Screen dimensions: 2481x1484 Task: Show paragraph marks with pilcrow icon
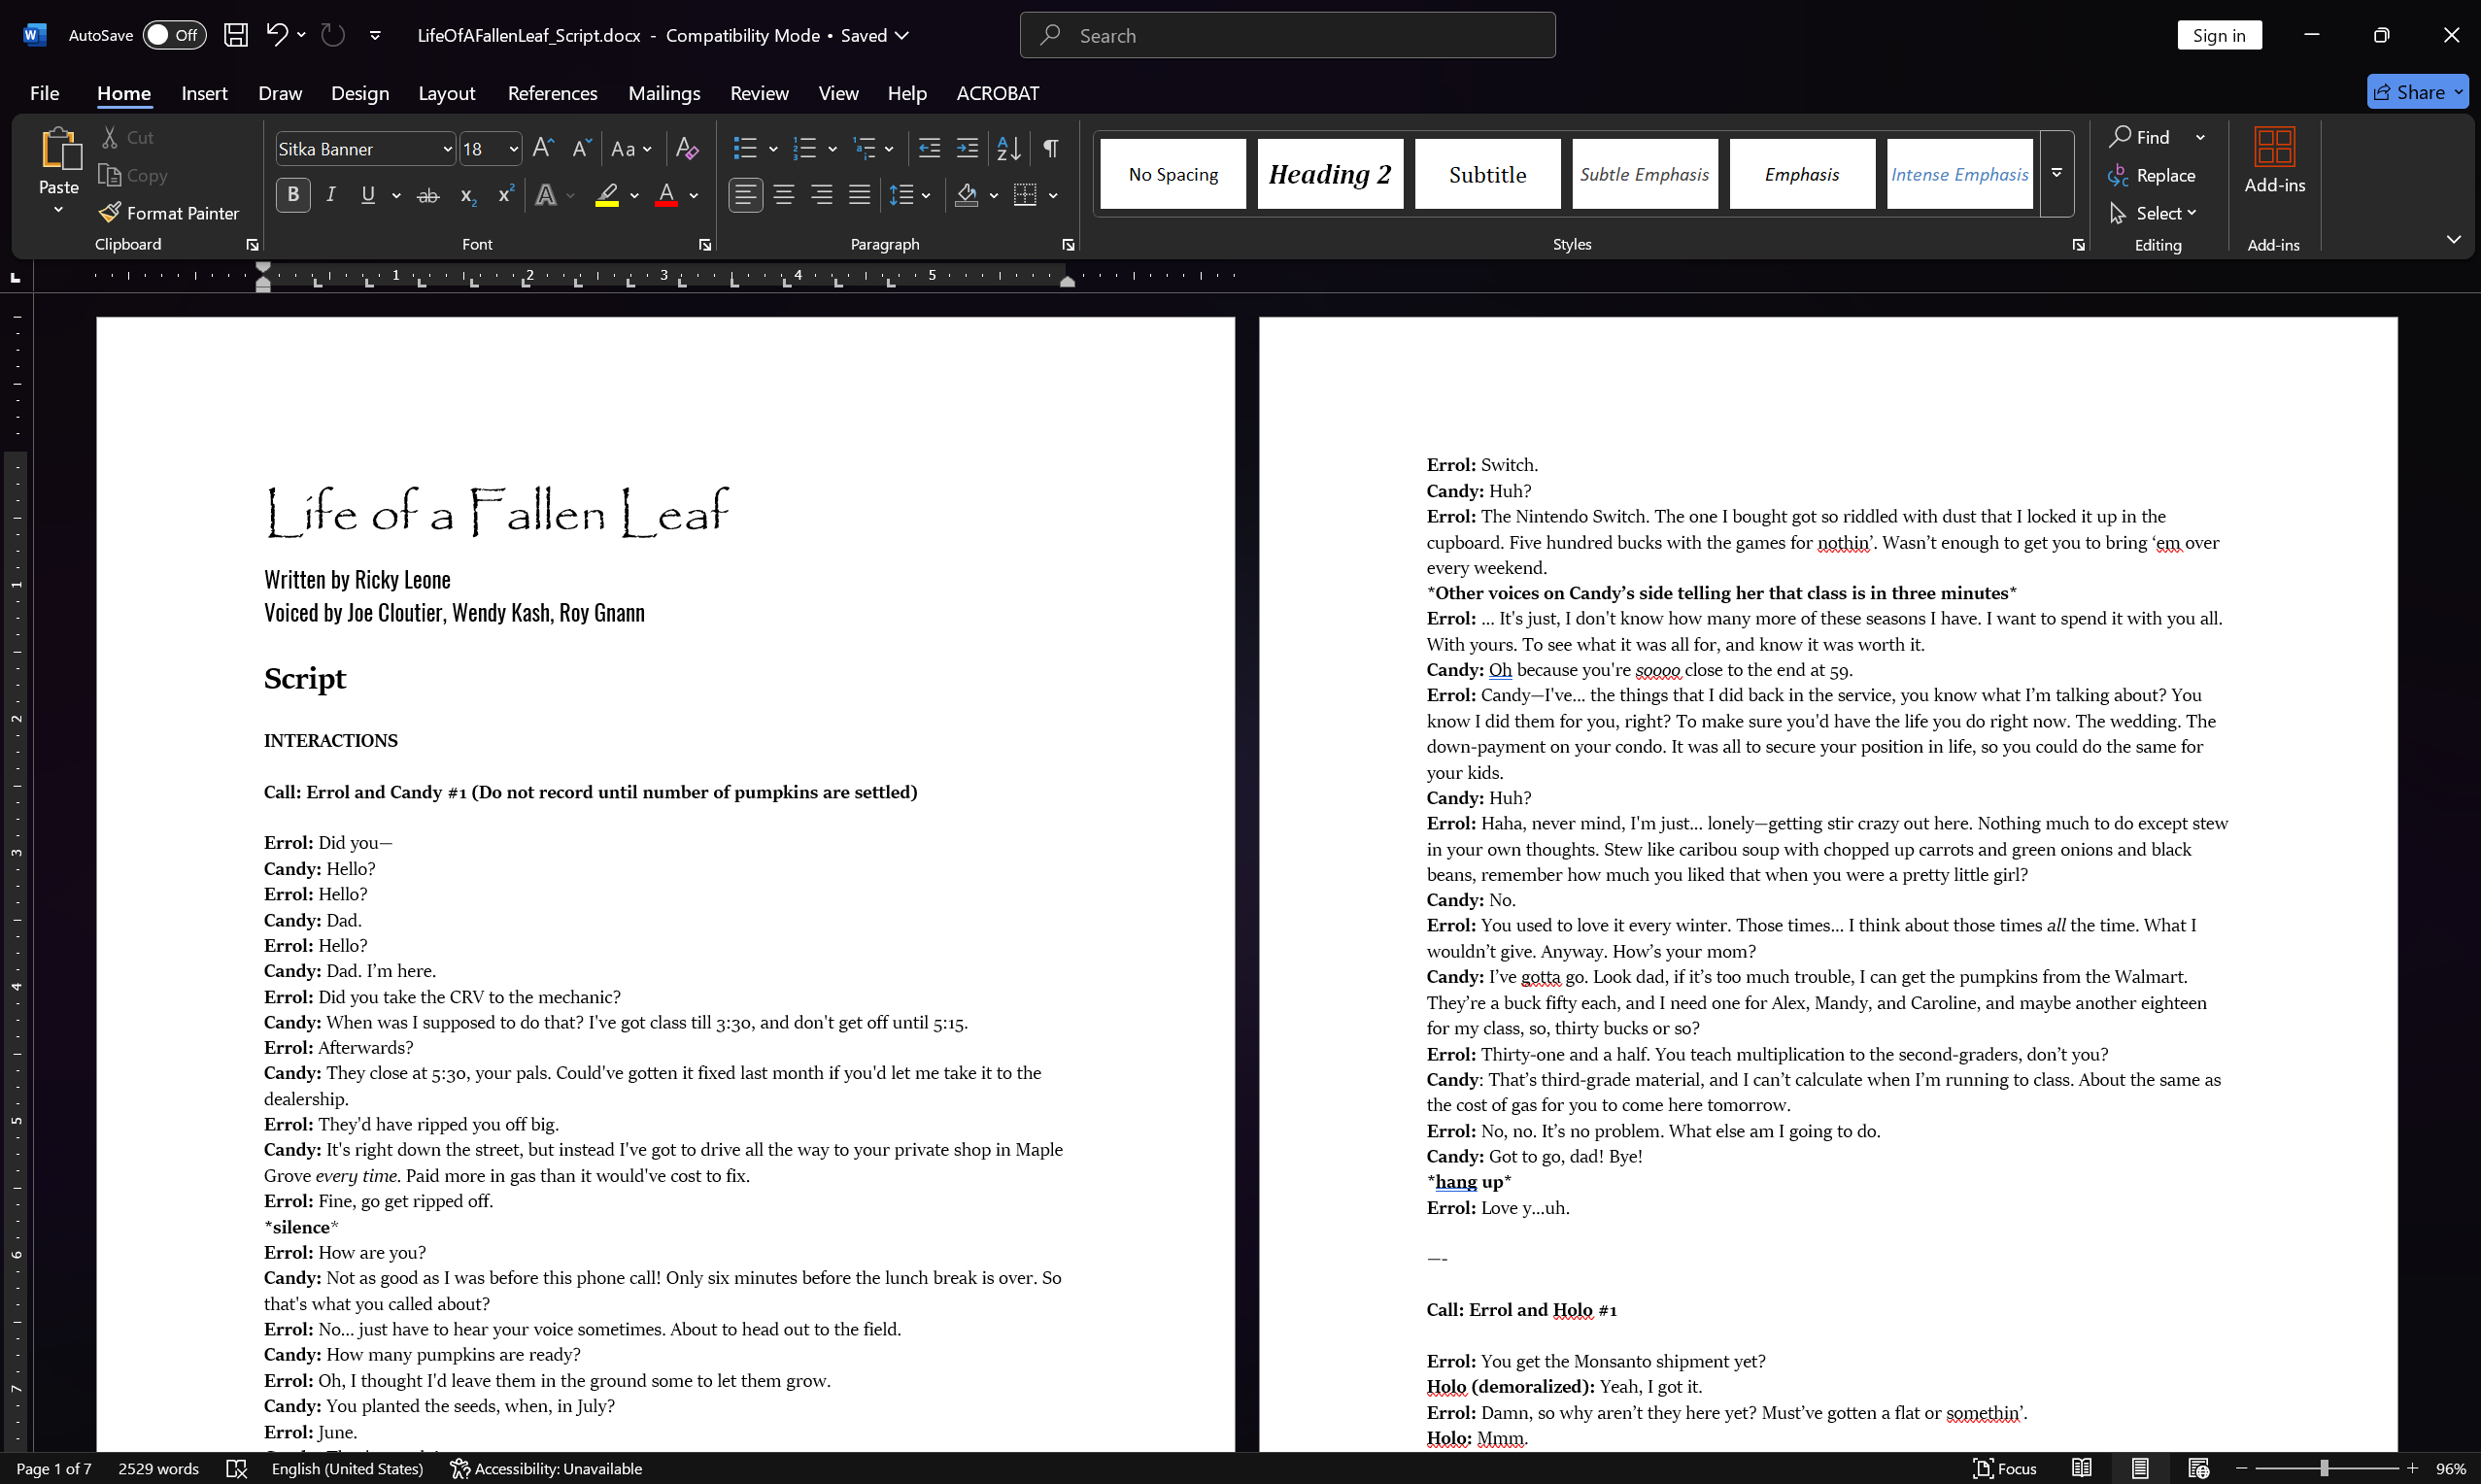click(x=1050, y=148)
